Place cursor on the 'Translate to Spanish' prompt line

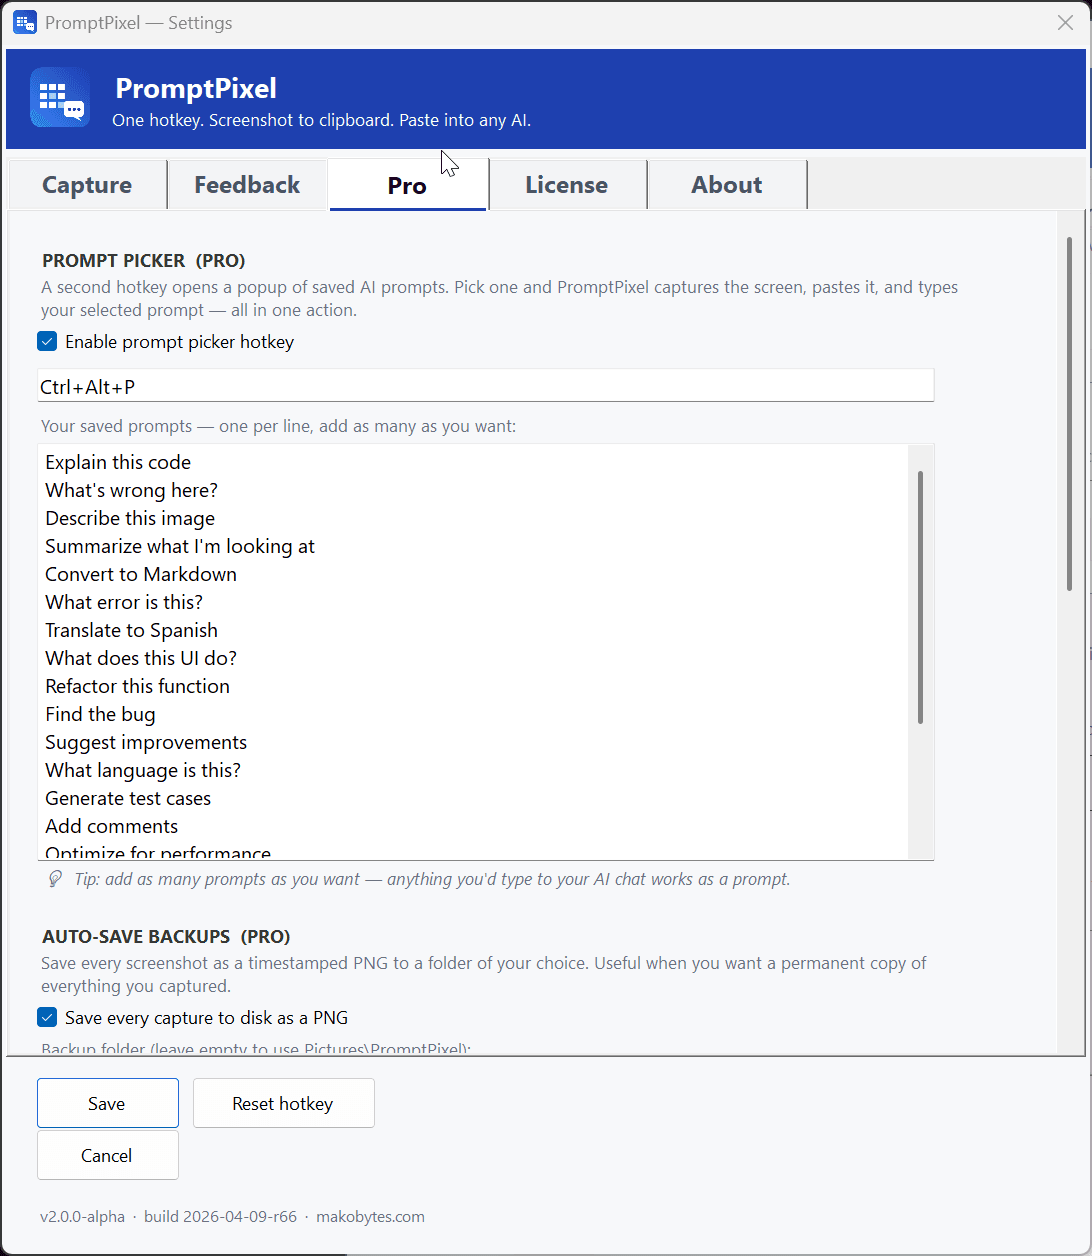coord(131,630)
